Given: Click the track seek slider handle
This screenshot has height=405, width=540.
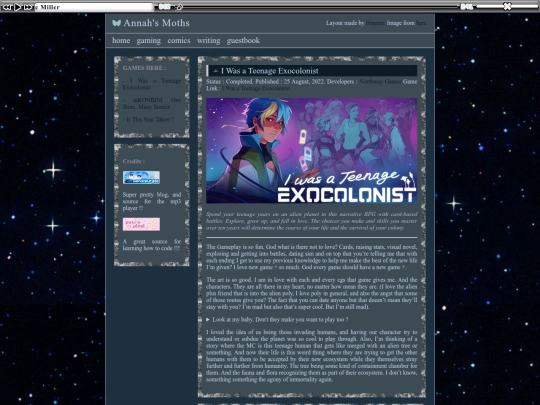Looking at the screenshot, I should (179, 7).
